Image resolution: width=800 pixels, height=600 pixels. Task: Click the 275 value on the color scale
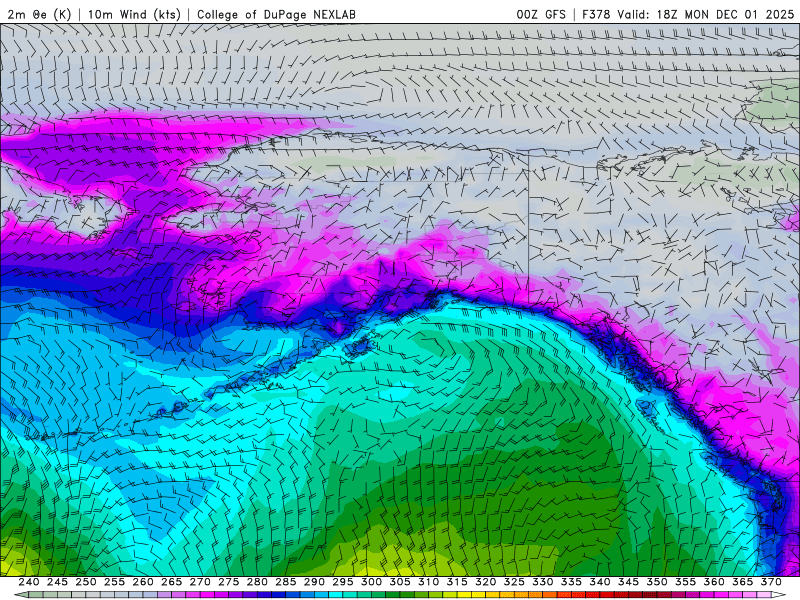pyautogui.click(x=229, y=582)
